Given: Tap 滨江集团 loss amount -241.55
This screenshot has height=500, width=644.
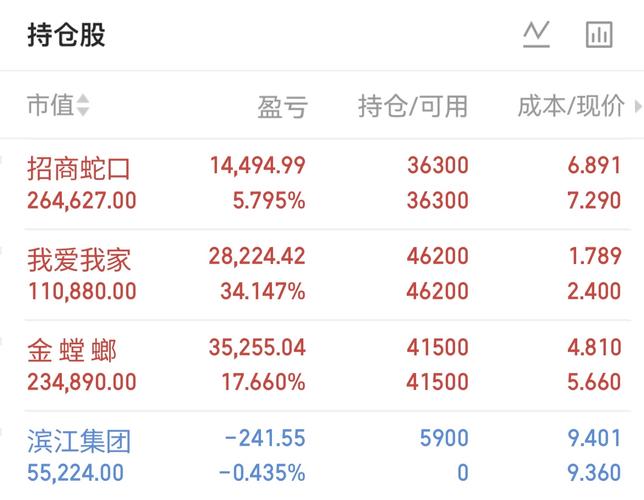Looking at the screenshot, I should coord(264,438).
